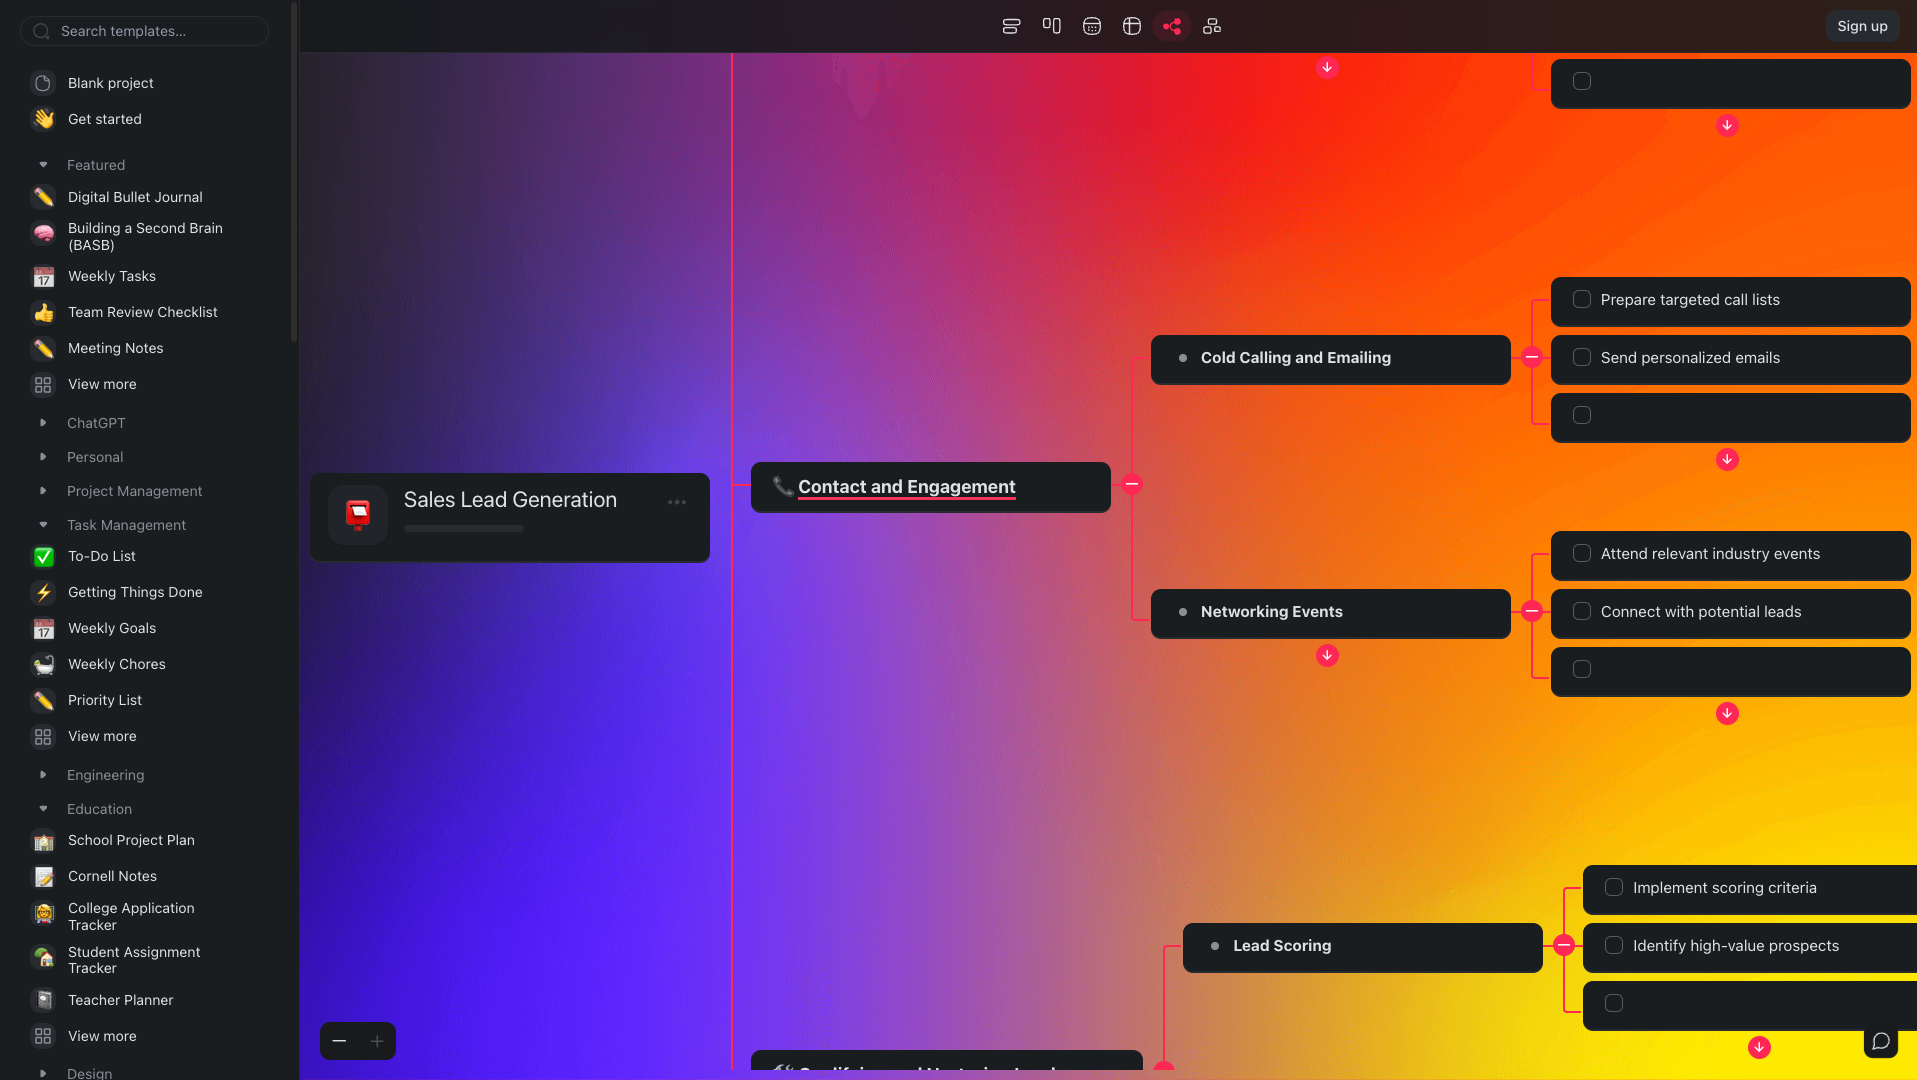Open the Meeting Notes template
The height and width of the screenshot is (1080, 1917).
click(x=115, y=348)
